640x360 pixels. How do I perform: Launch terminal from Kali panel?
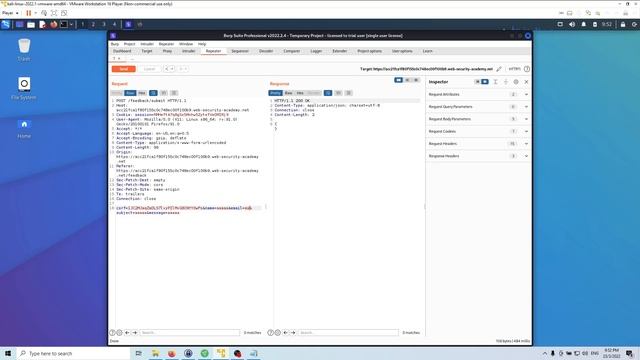point(64,24)
